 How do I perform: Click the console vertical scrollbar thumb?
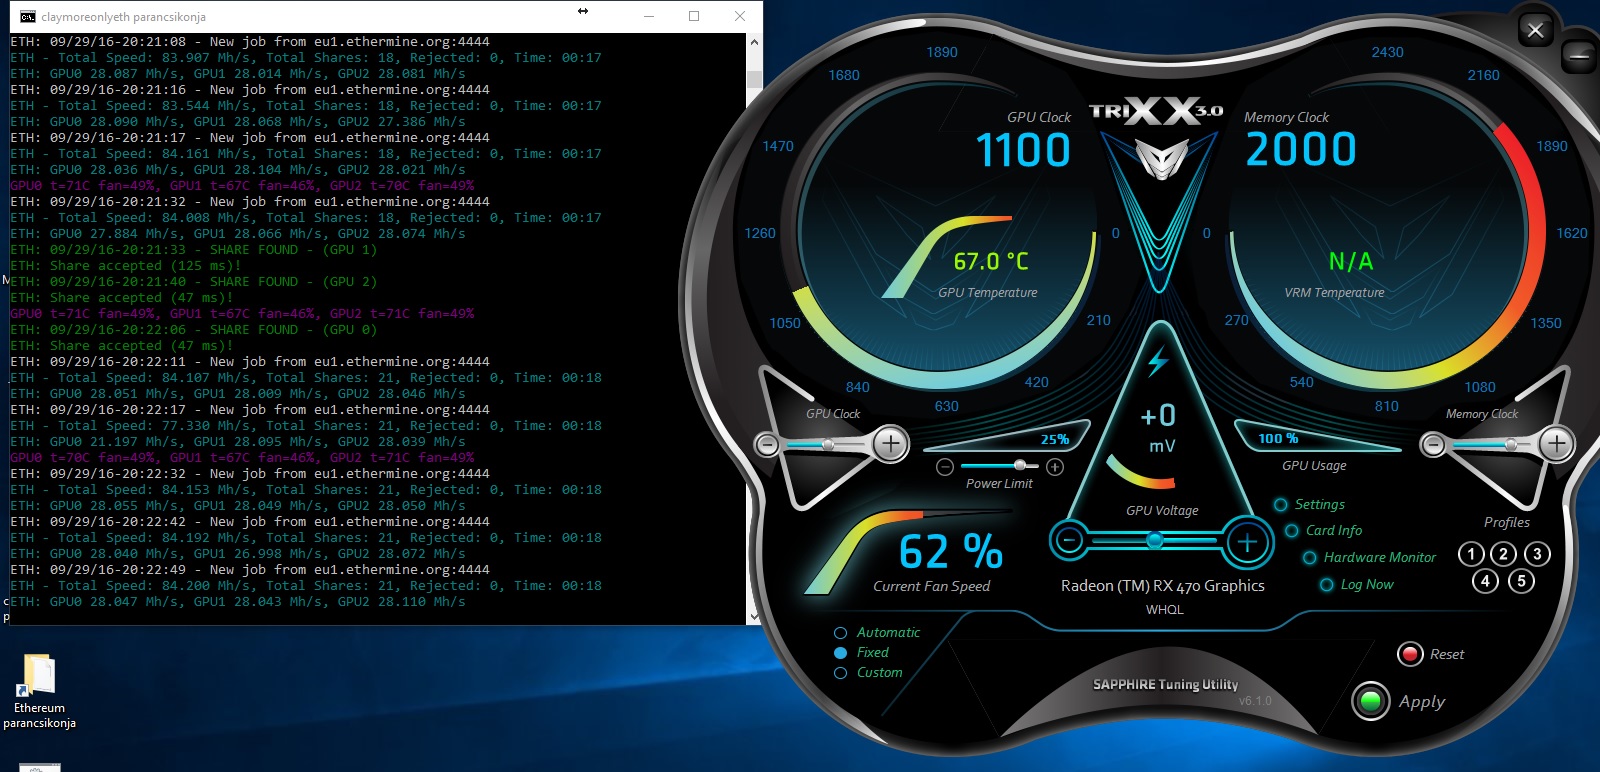pos(754,80)
